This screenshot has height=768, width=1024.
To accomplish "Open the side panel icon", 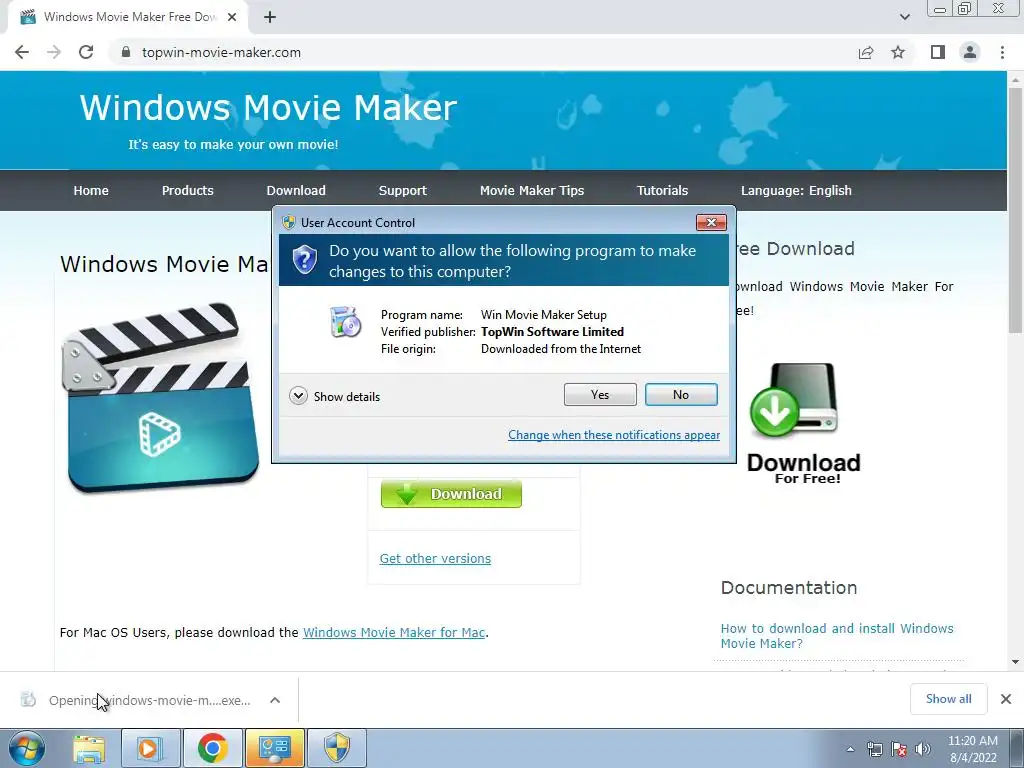I will pos(938,52).
